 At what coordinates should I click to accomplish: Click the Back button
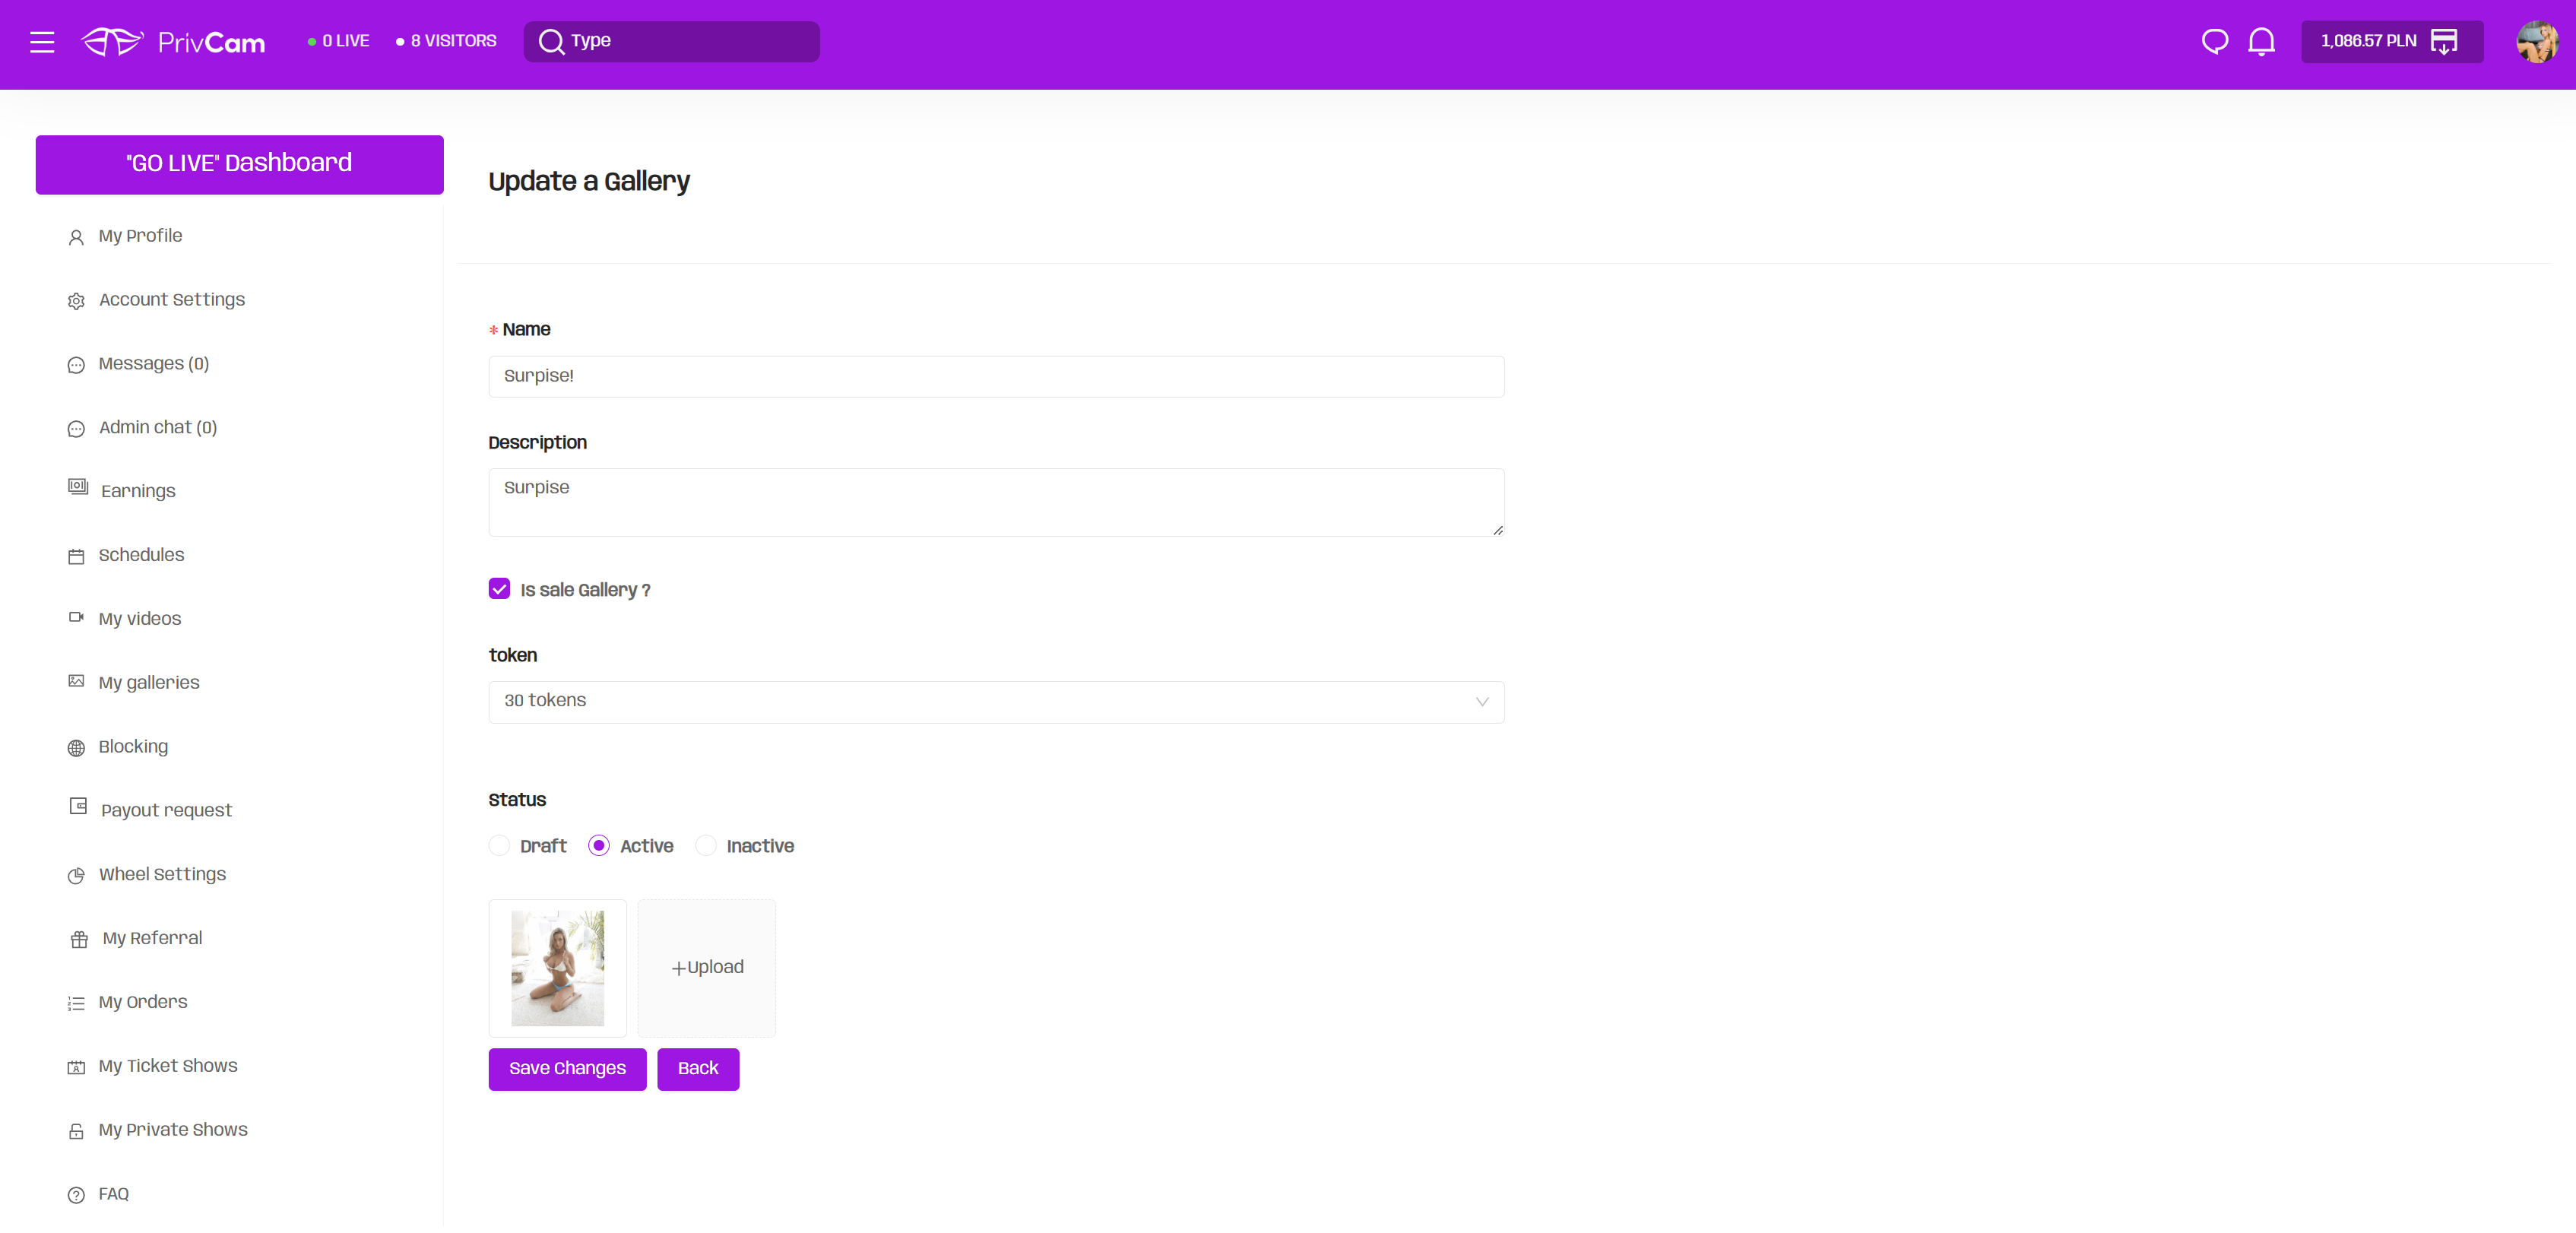click(697, 1068)
